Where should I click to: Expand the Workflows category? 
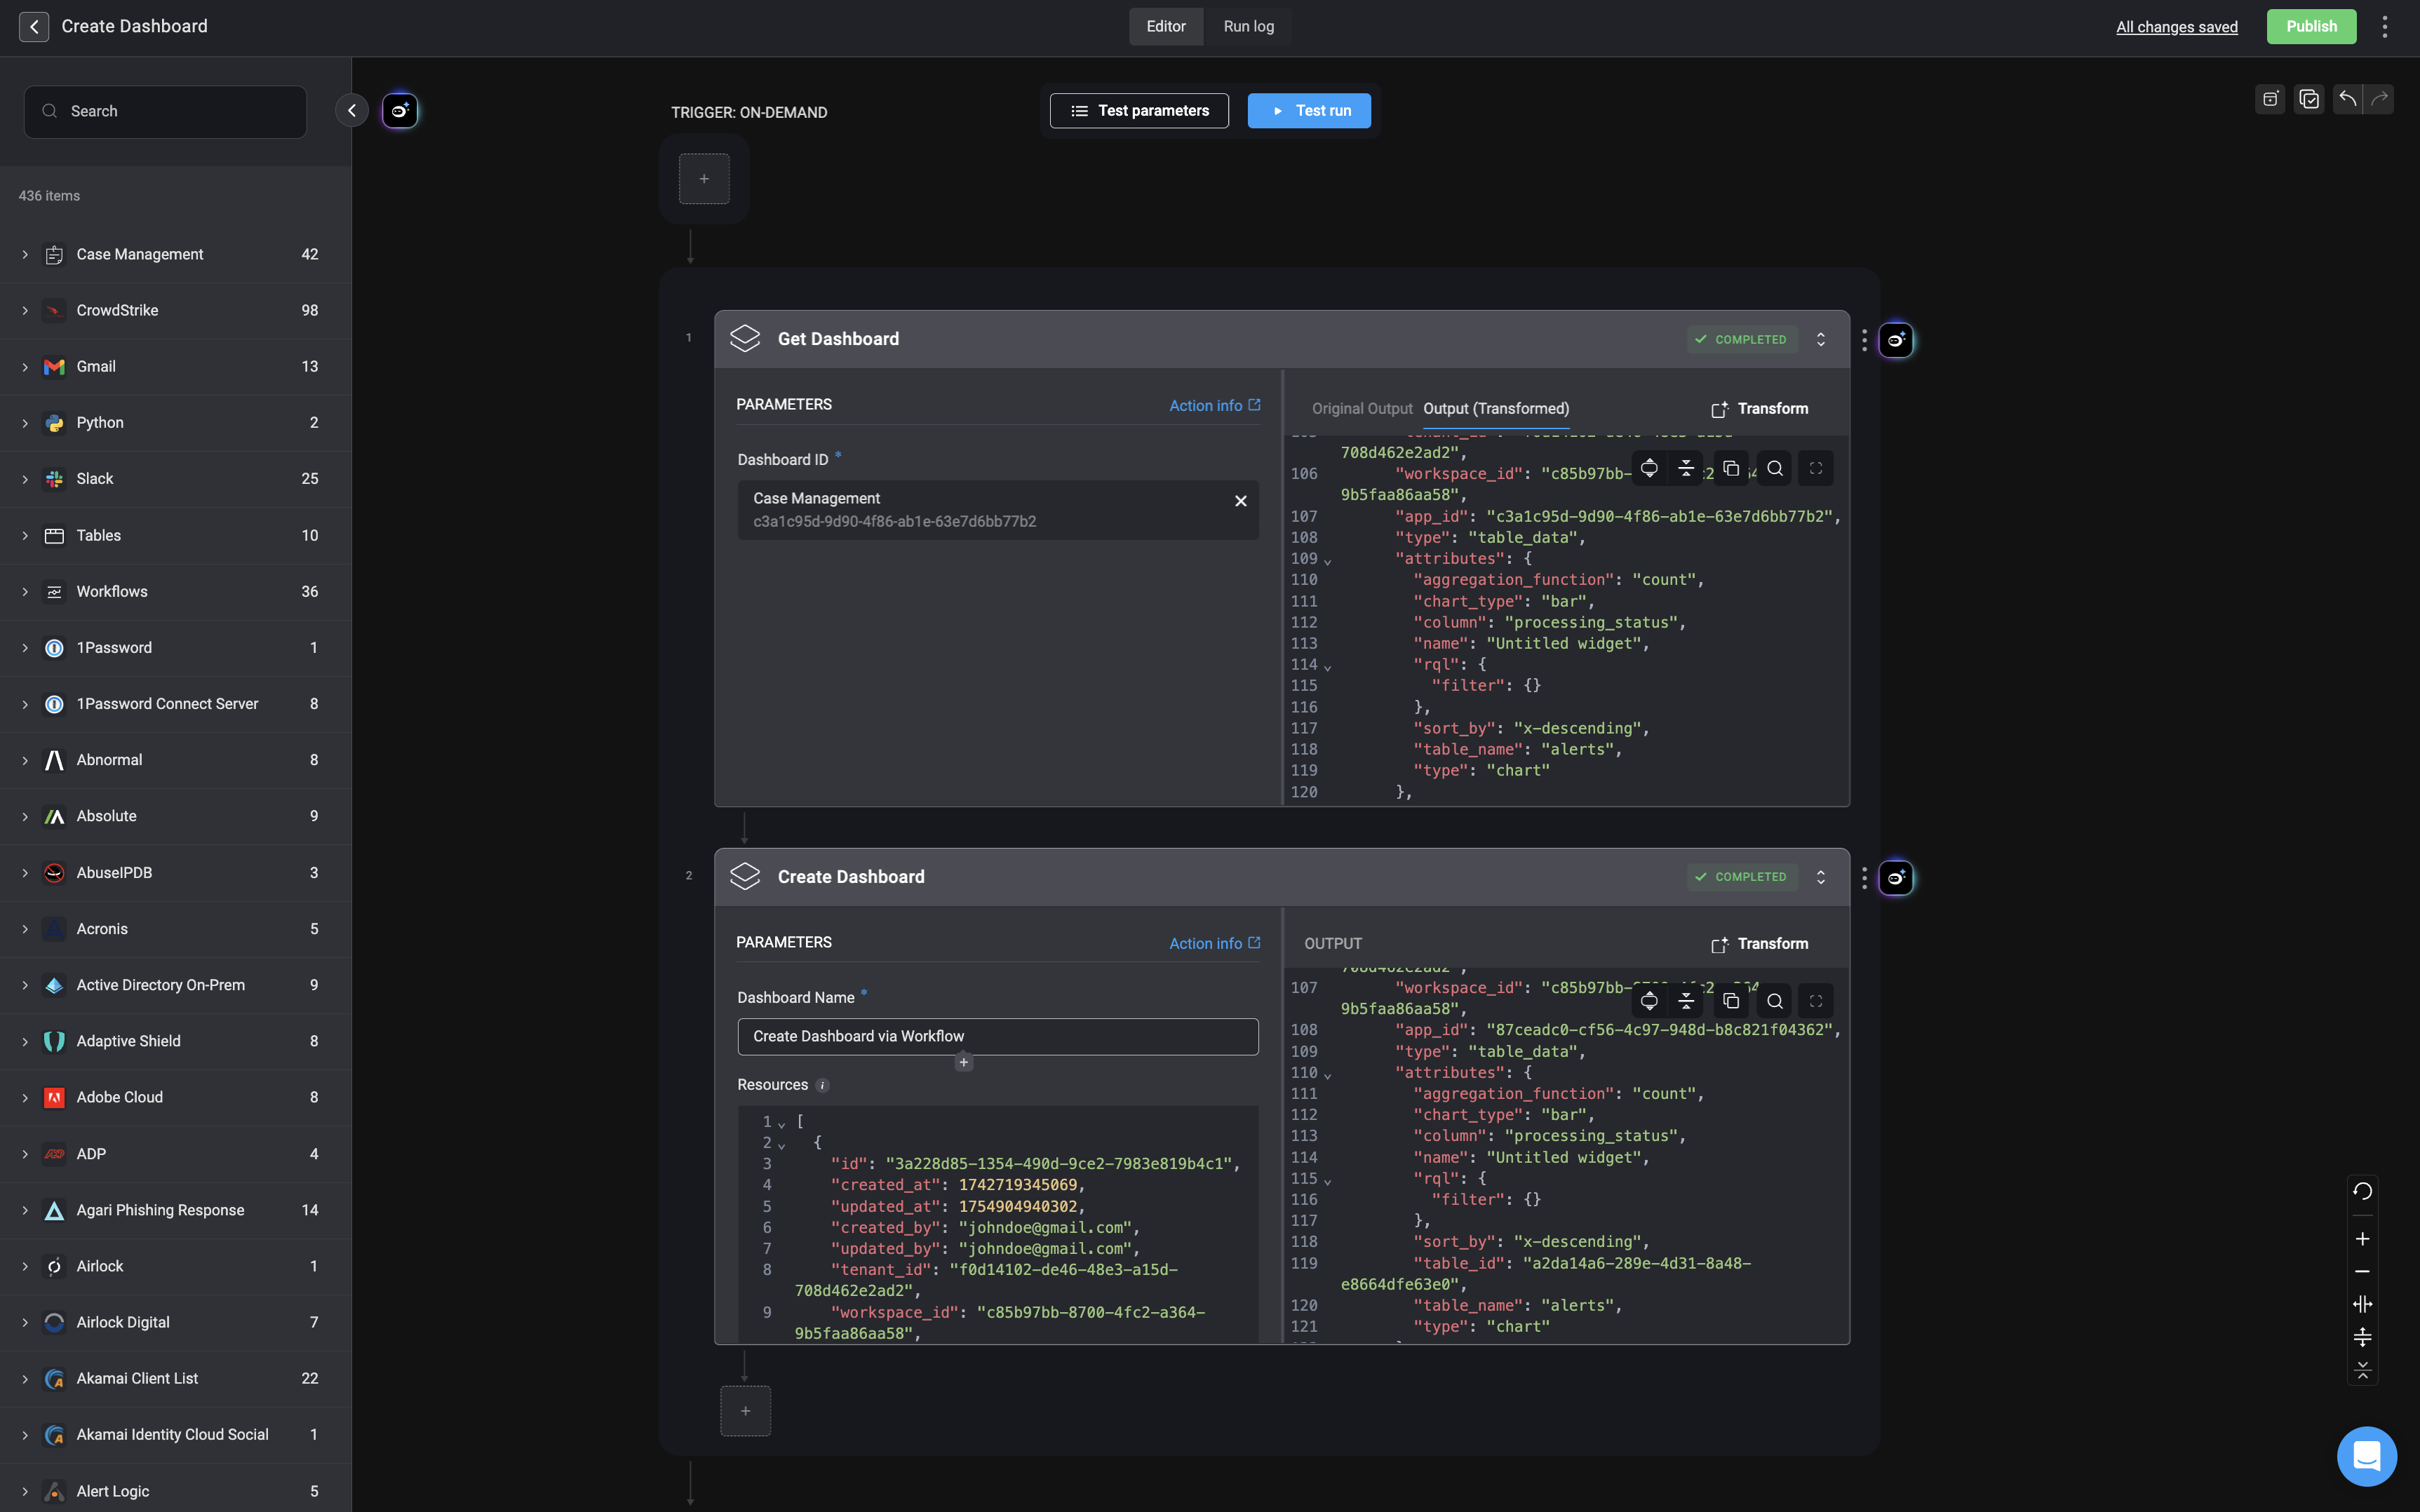[25, 592]
